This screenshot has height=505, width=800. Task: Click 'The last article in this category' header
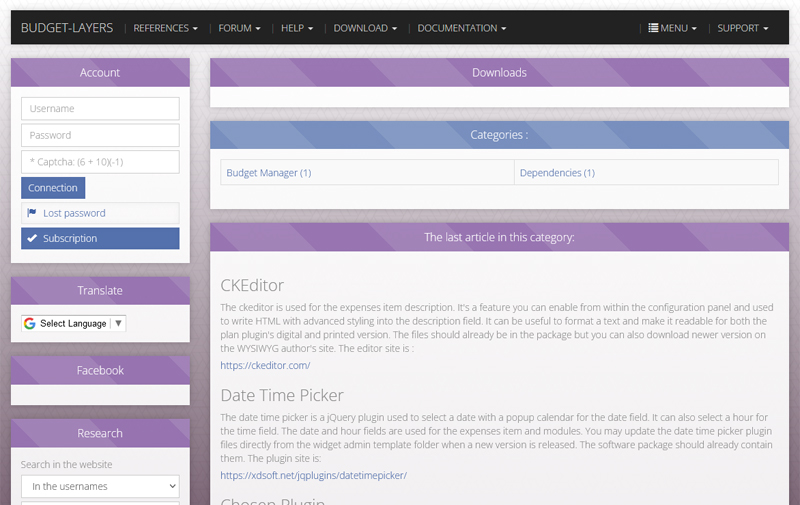click(499, 237)
